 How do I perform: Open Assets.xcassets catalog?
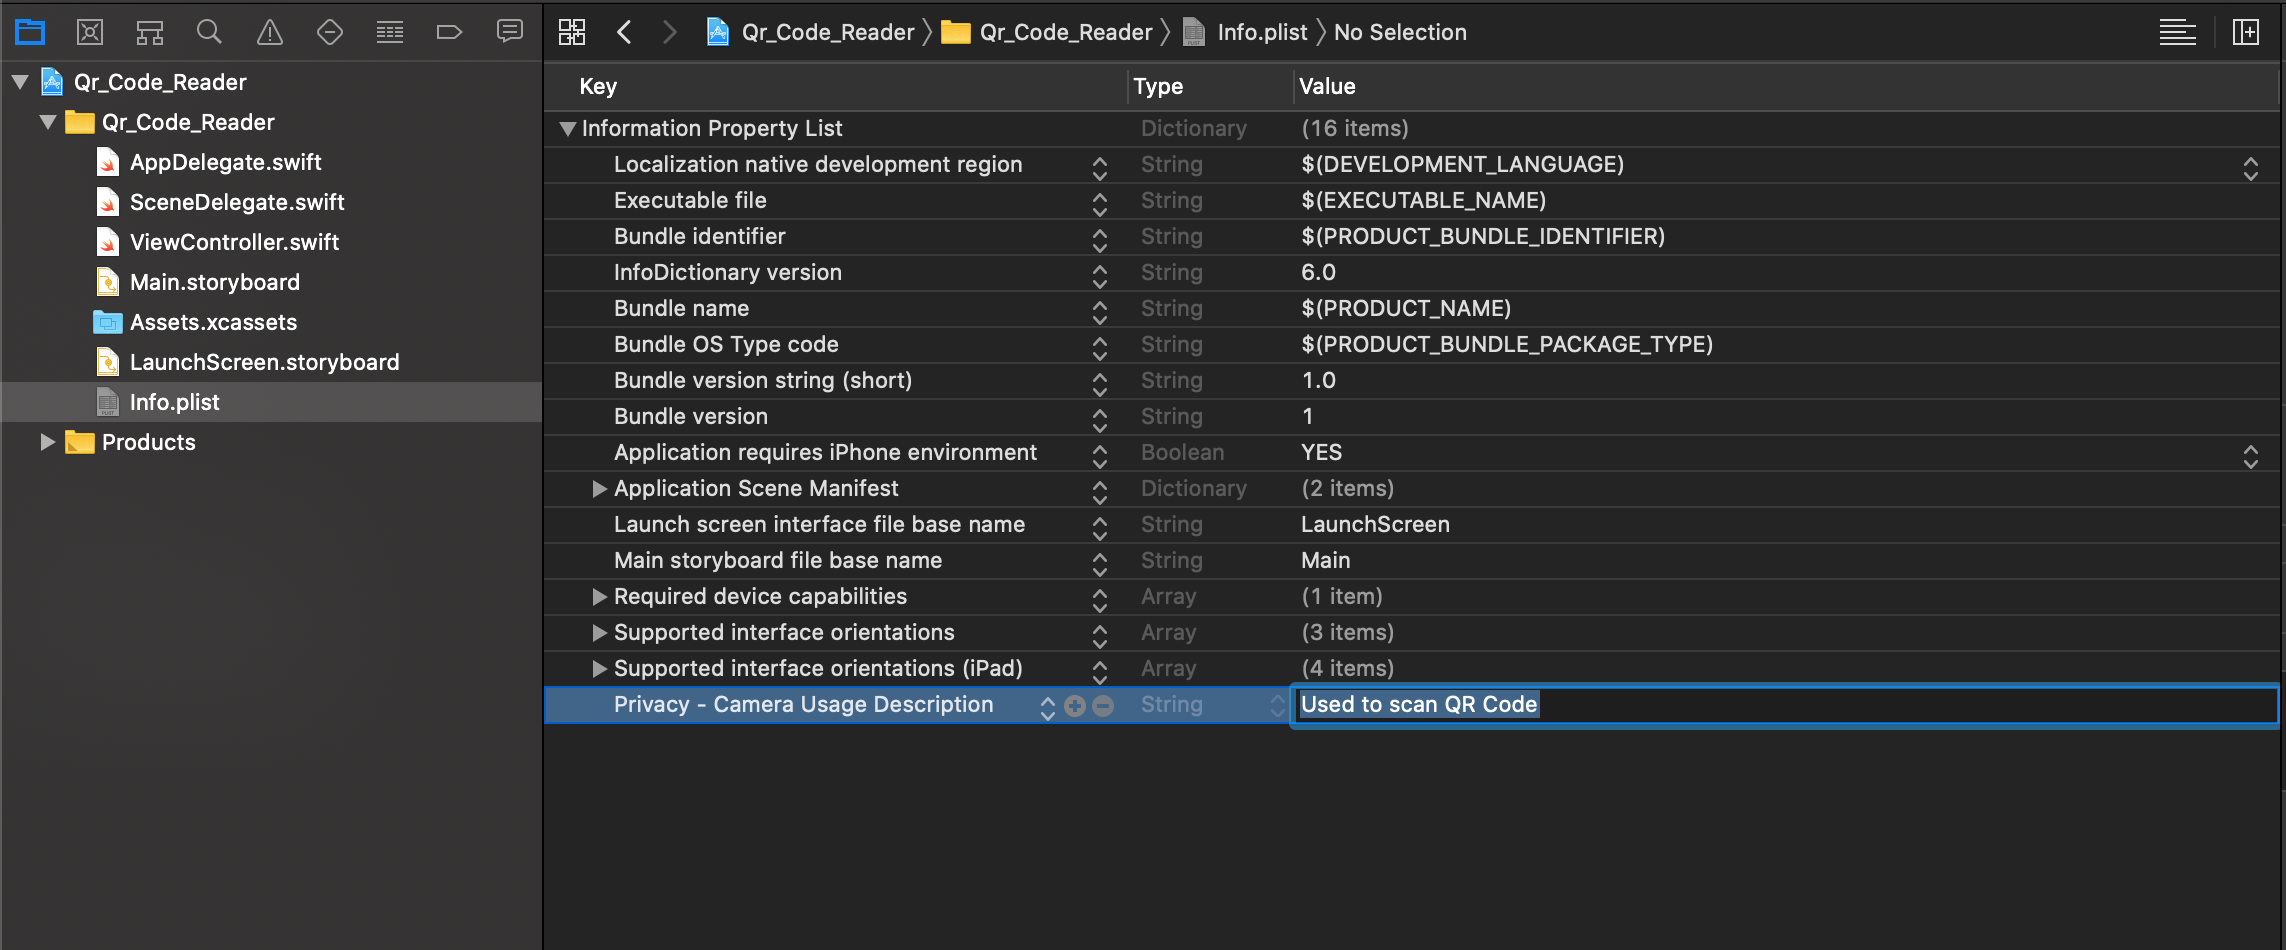point(213,322)
